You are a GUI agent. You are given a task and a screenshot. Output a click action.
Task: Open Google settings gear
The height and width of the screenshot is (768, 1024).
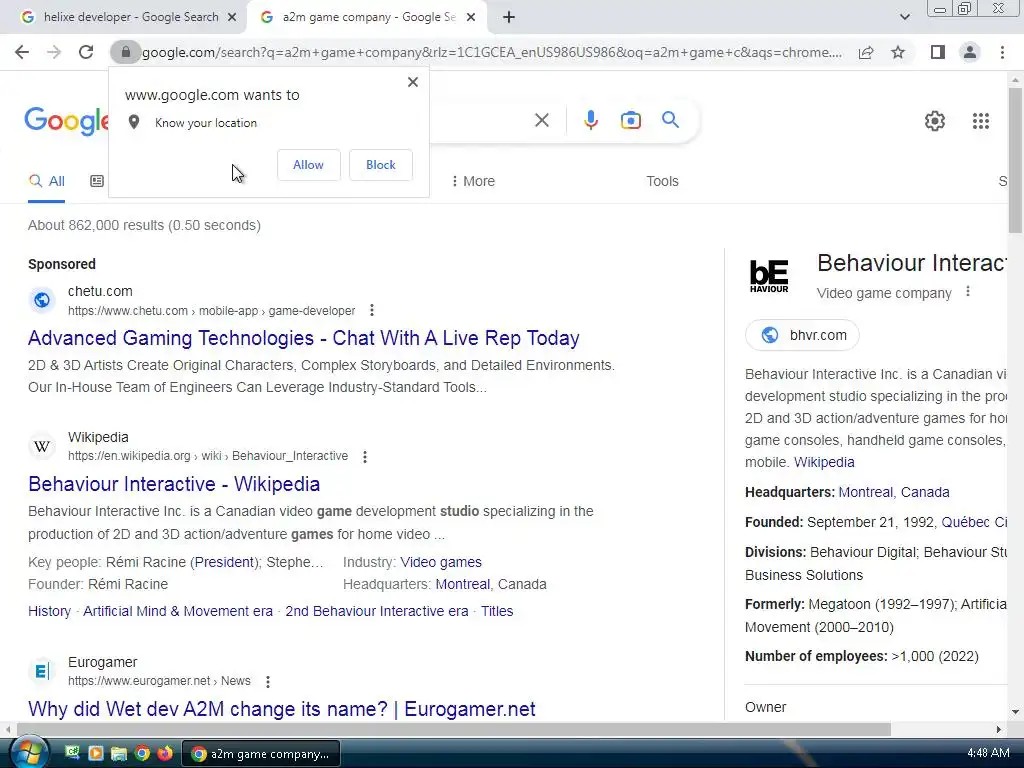[x=935, y=121]
